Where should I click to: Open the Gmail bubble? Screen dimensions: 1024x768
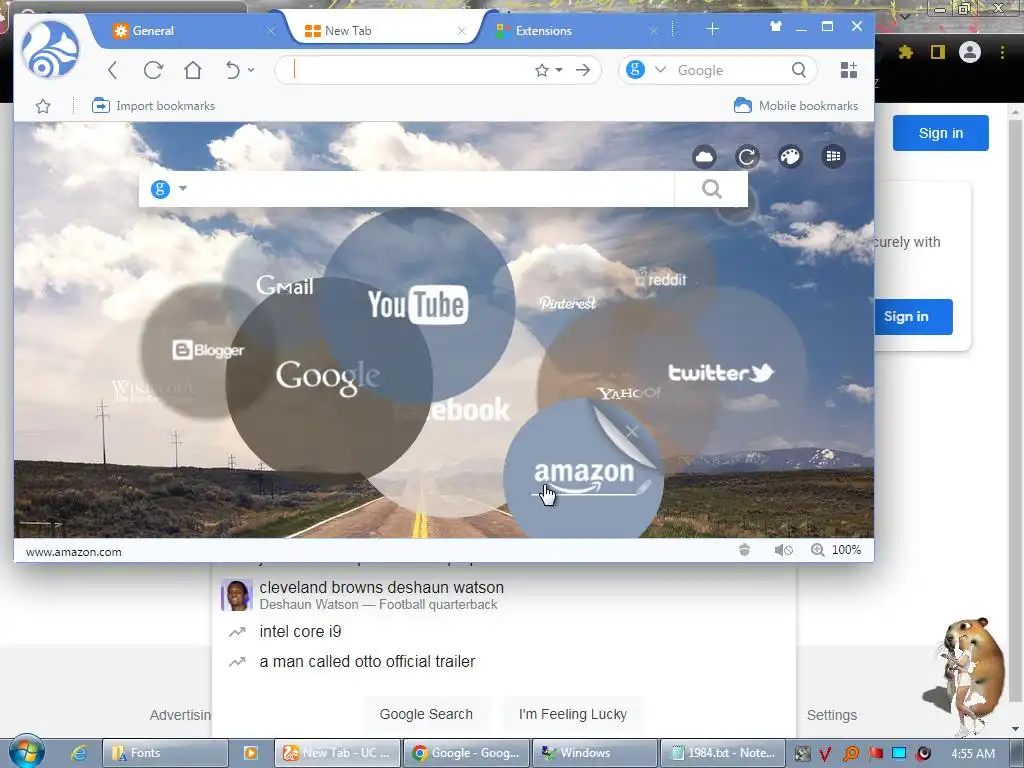click(285, 285)
